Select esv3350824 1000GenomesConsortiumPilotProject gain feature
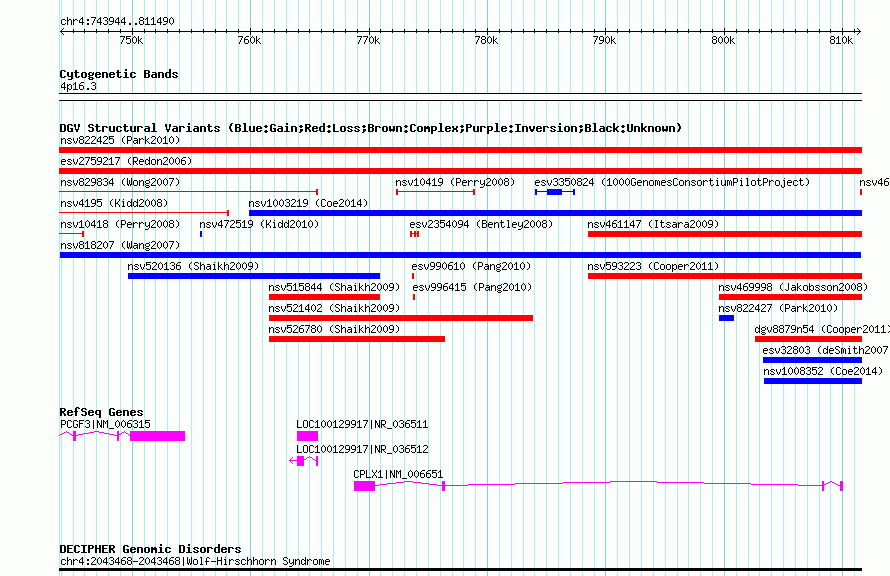890x576 pixels. (555, 192)
